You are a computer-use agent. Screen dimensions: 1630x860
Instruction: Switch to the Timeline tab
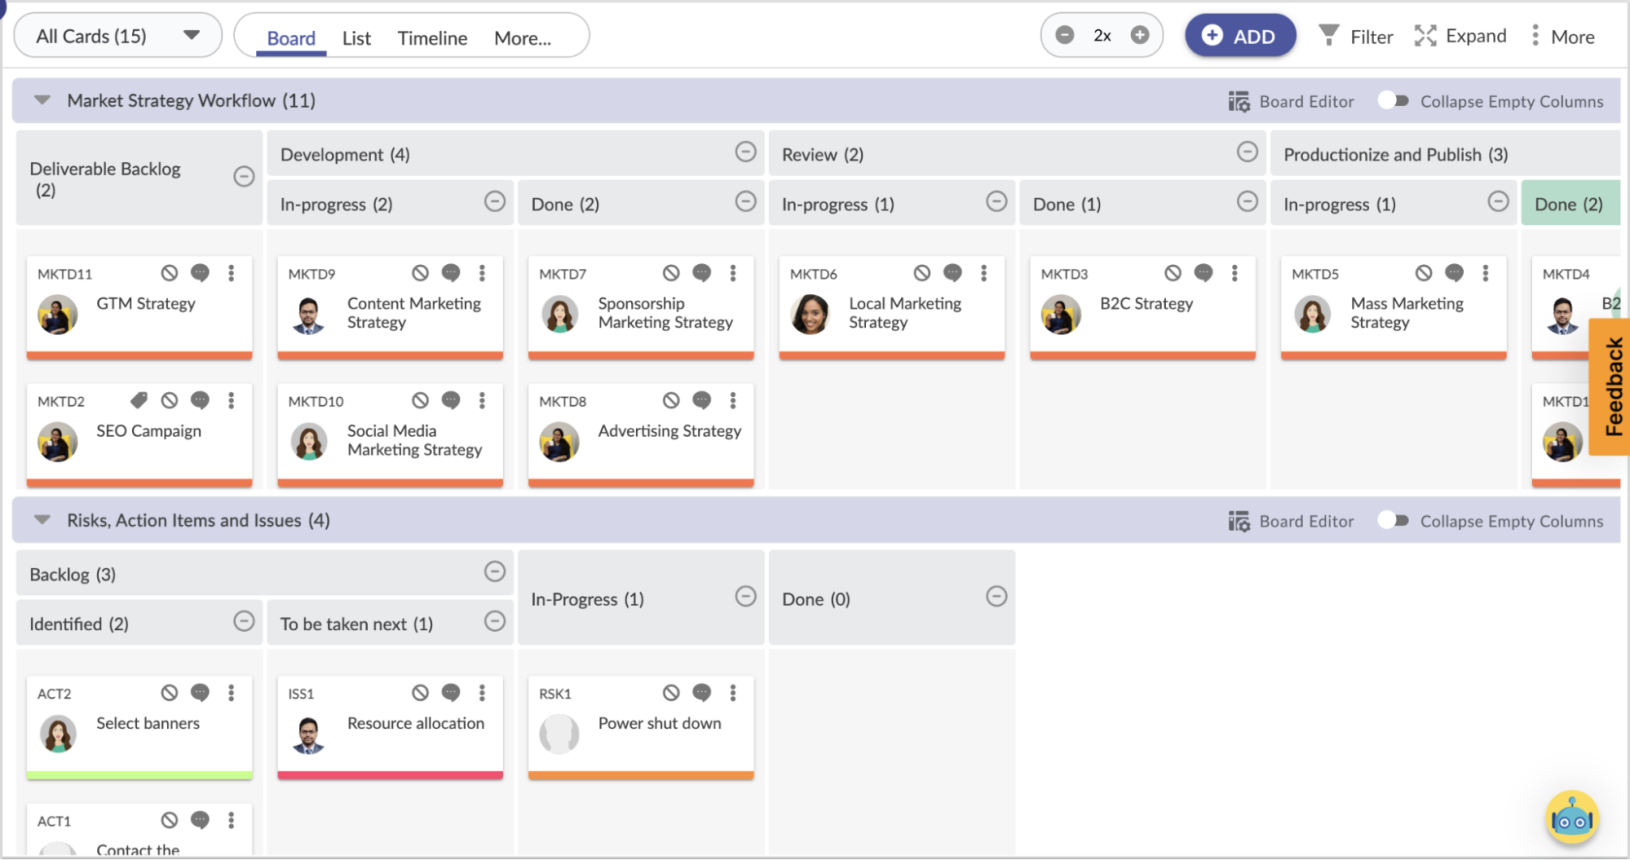[431, 38]
